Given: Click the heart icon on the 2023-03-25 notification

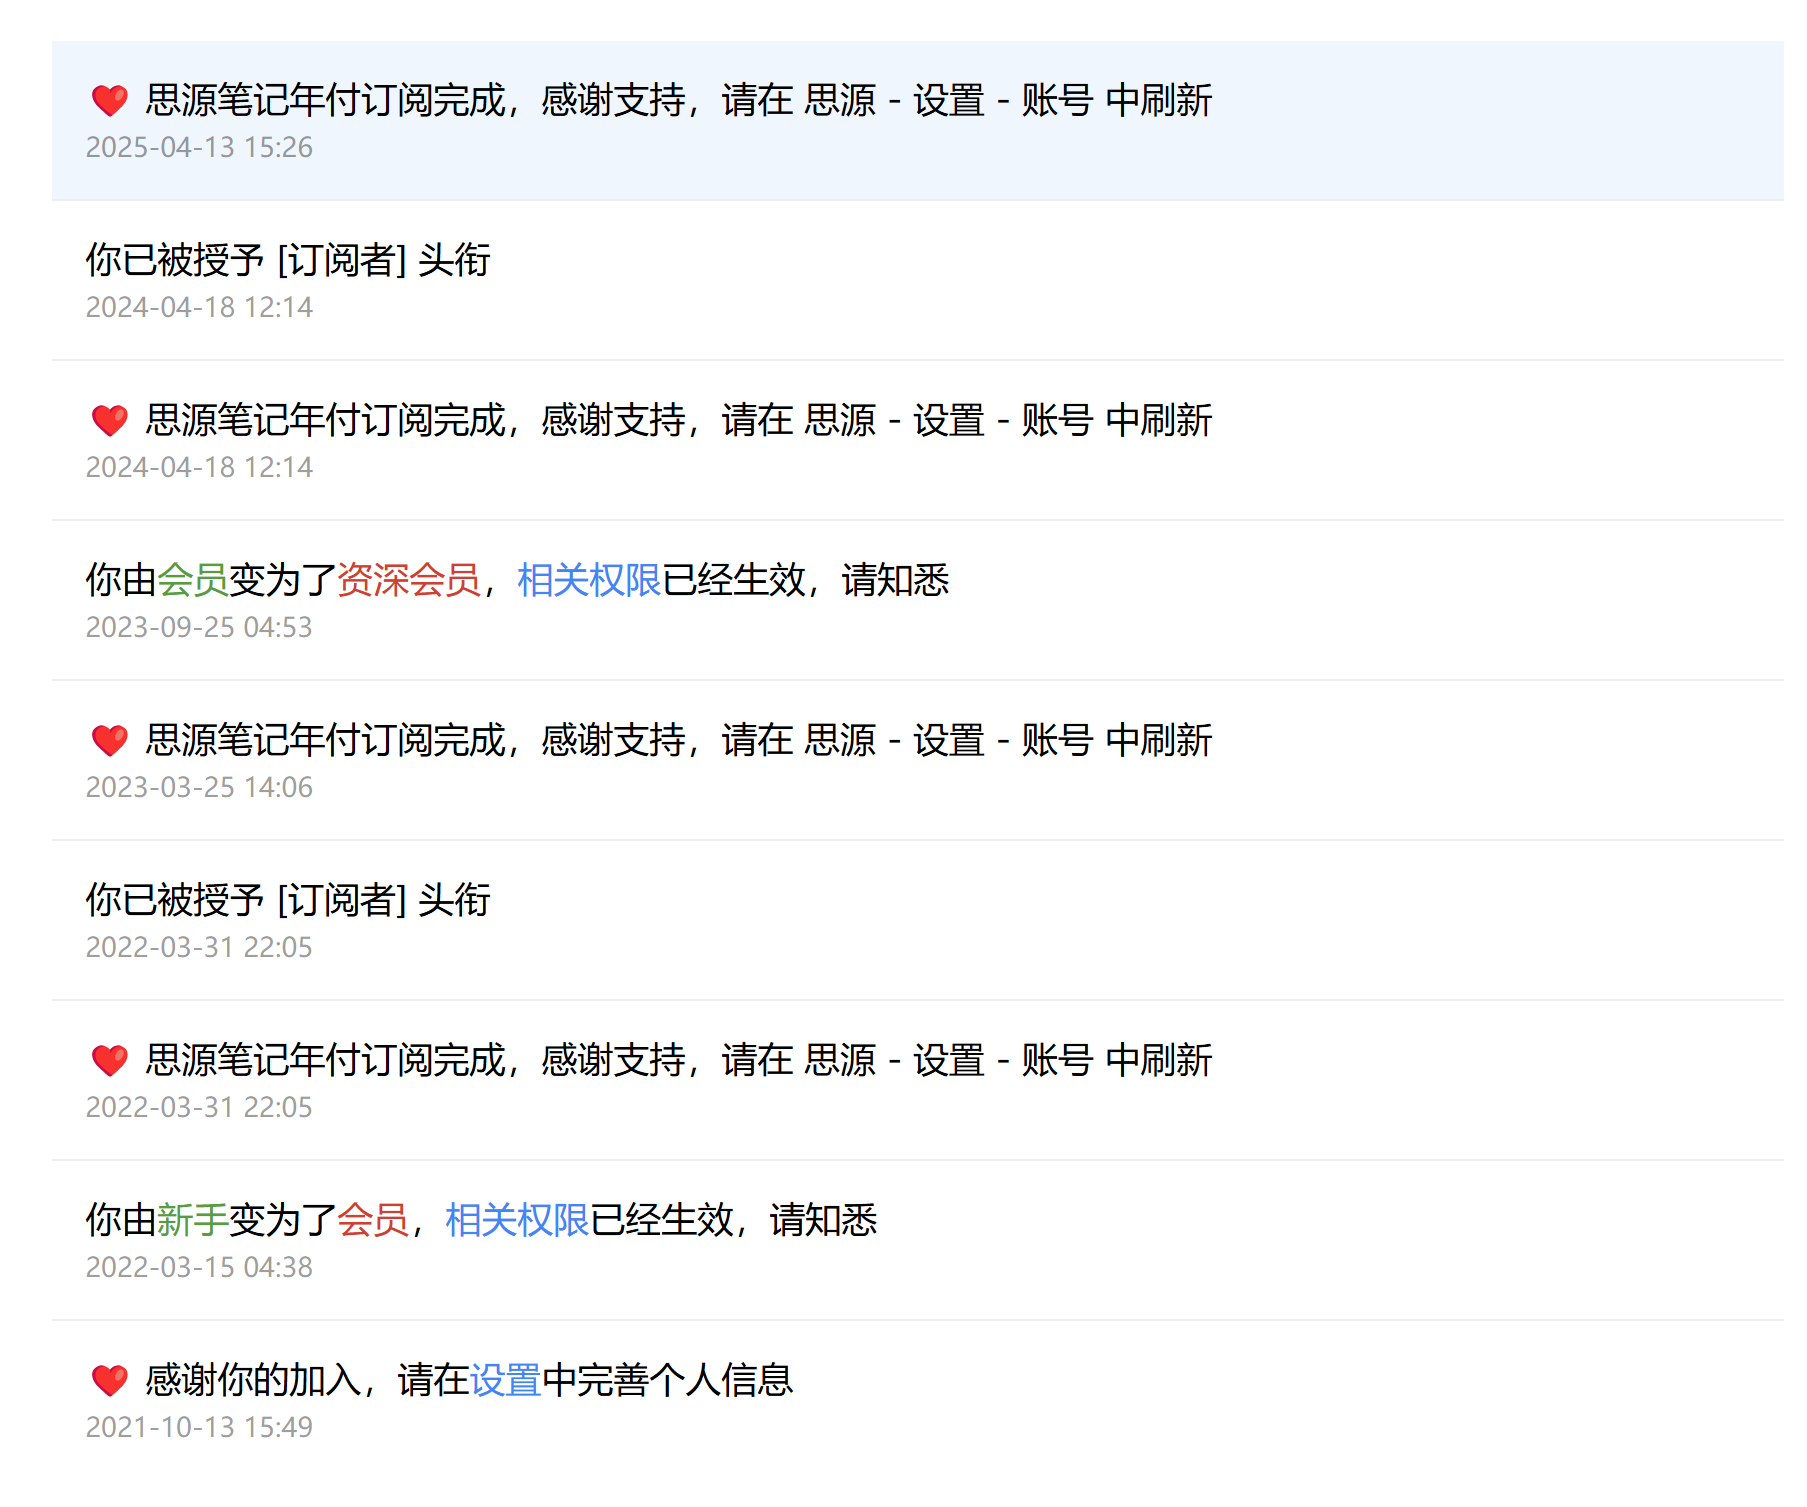Looking at the screenshot, I should coord(110,740).
